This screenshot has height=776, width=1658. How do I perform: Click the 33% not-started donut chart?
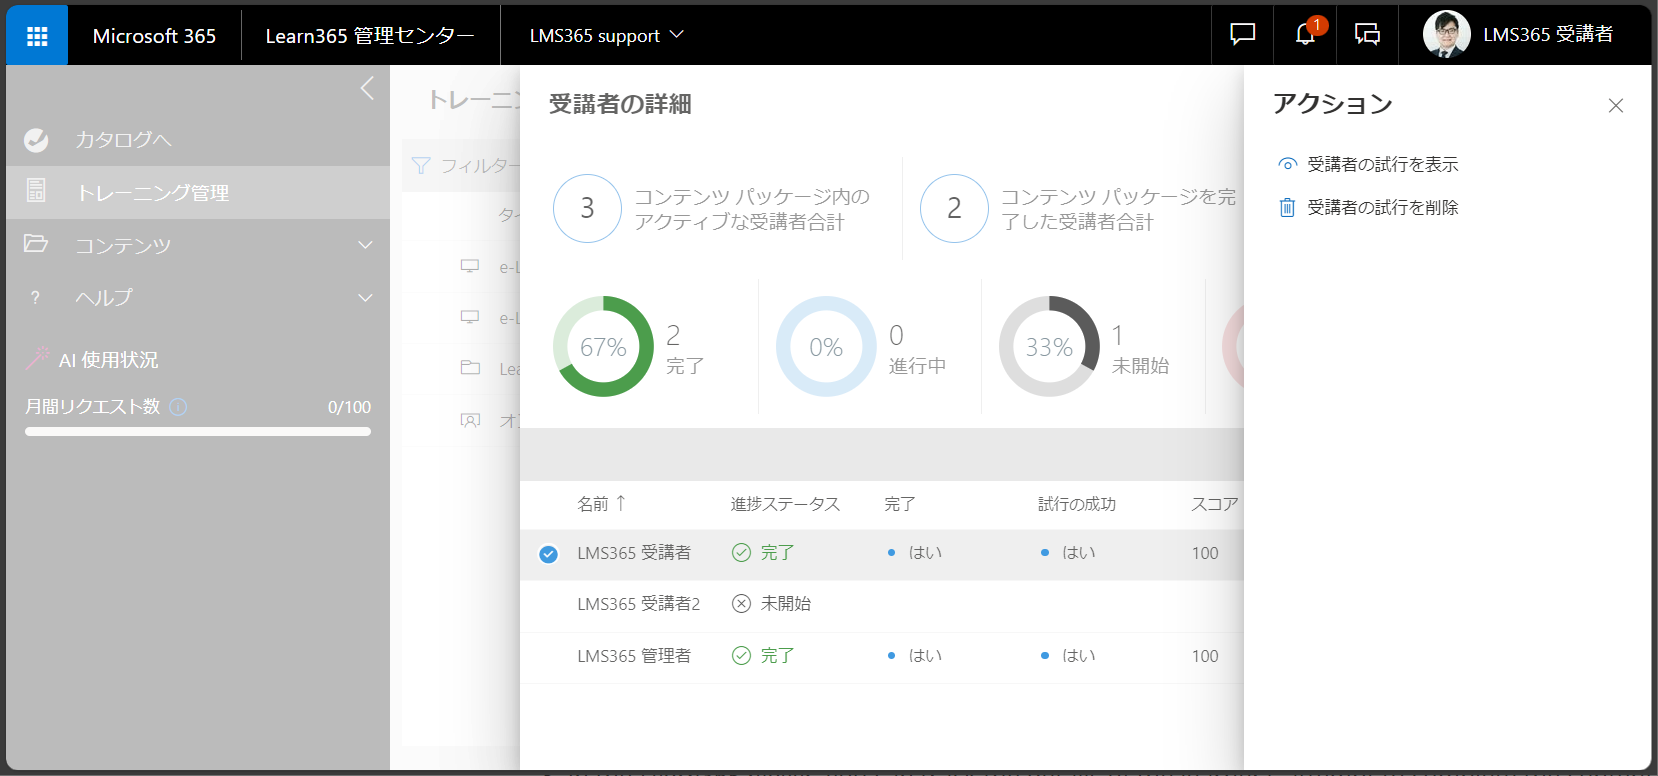[x=1049, y=347]
